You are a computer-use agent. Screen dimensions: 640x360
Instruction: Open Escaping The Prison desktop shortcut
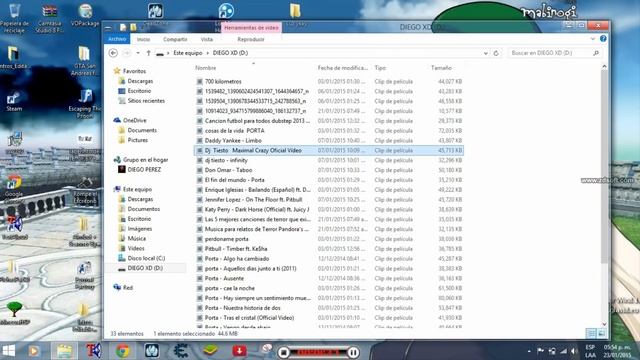tap(85, 104)
